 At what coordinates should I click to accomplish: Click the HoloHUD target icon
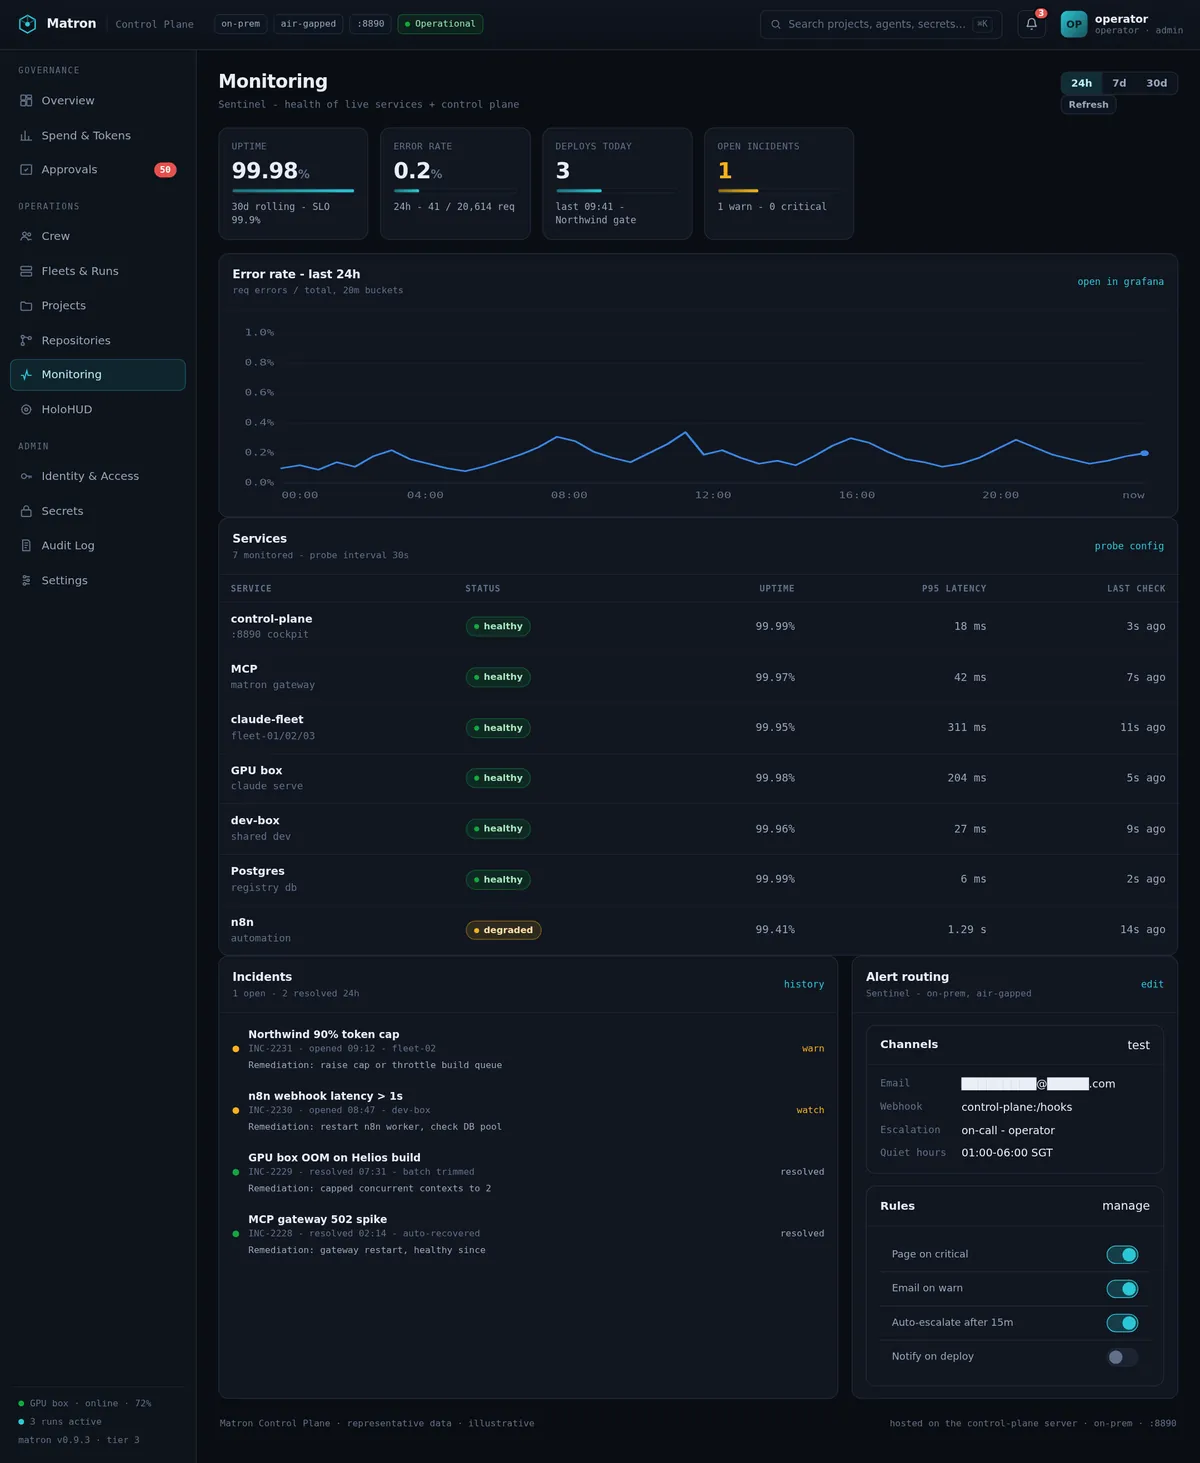tap(26, 410)
